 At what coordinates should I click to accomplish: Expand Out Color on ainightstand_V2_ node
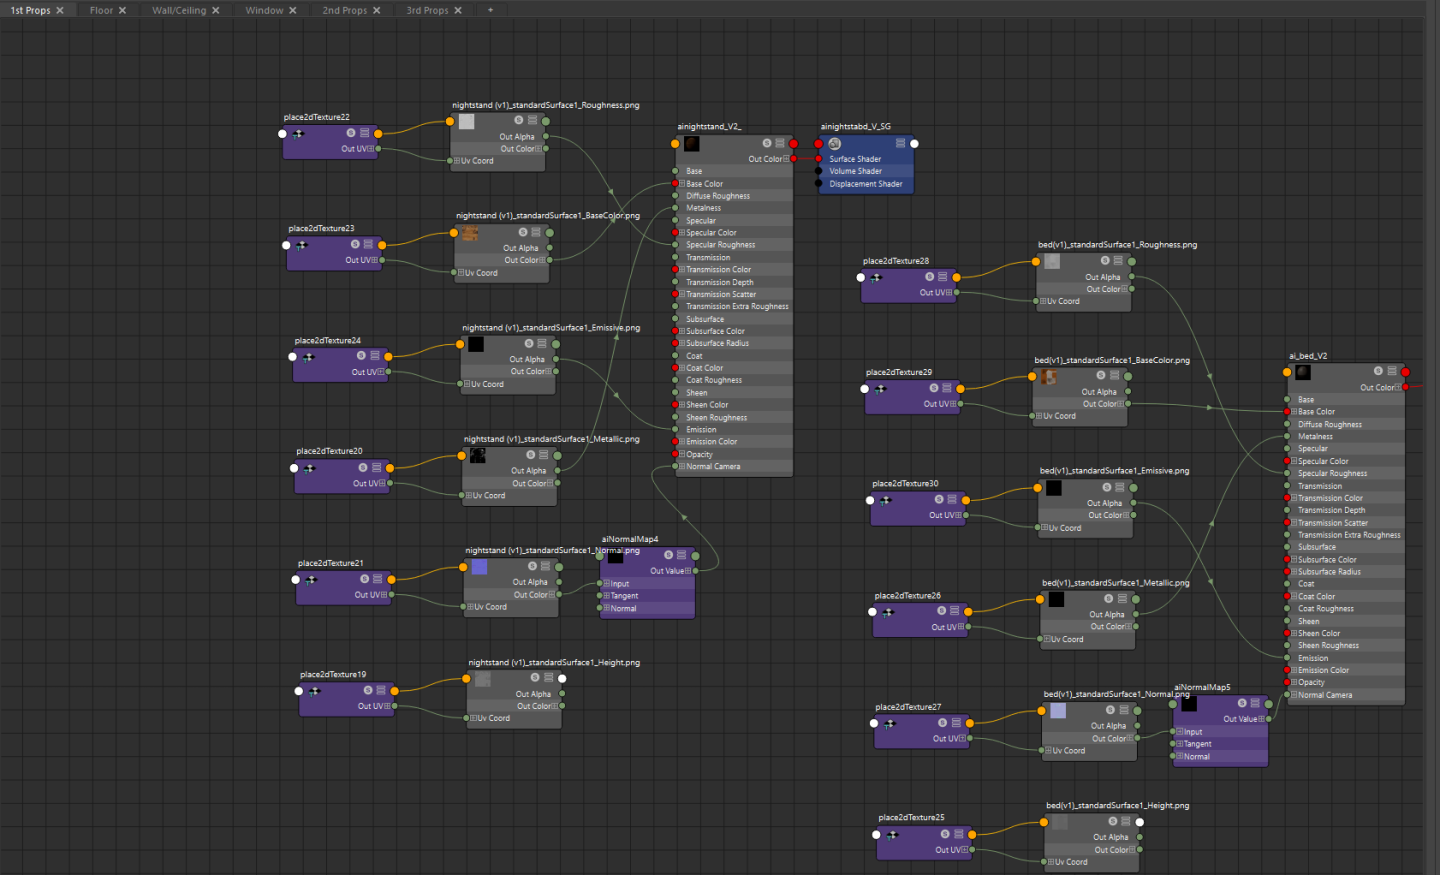click(x=785, y=159)
